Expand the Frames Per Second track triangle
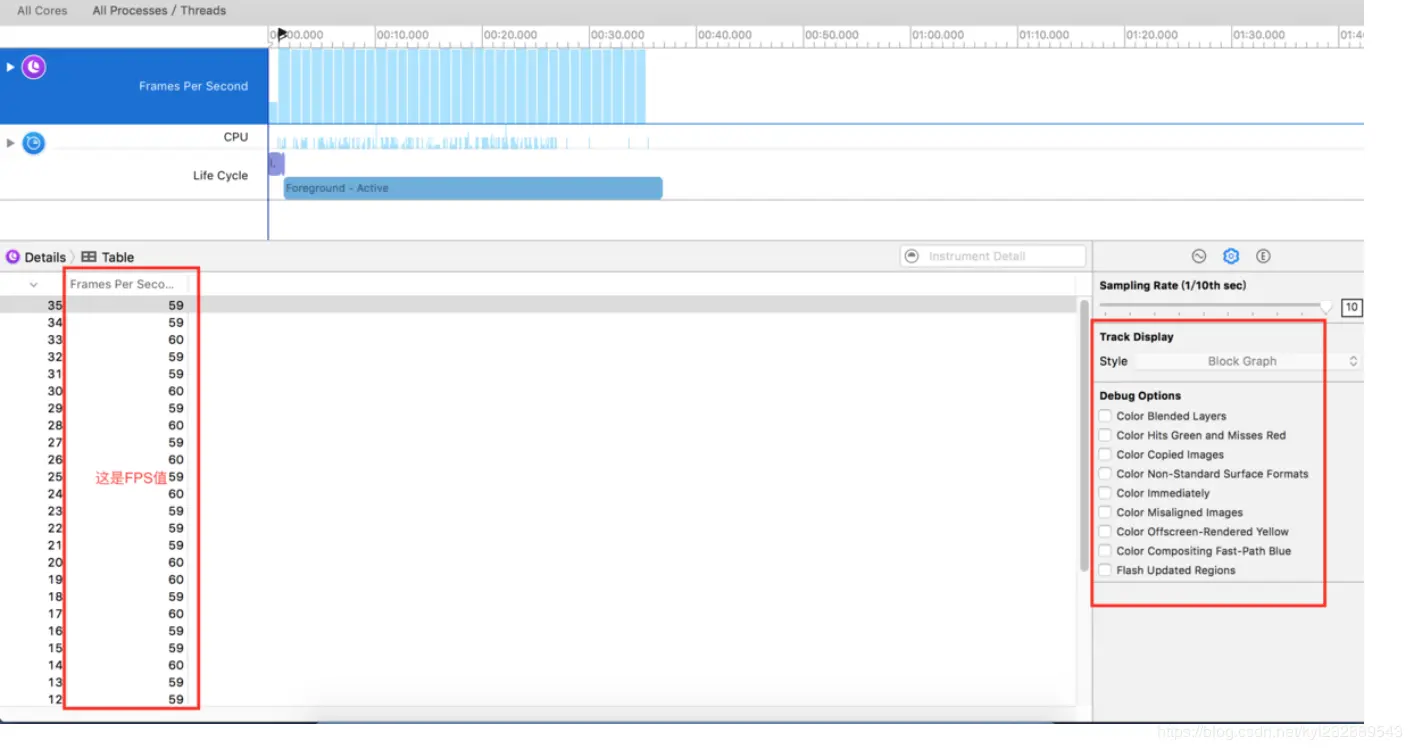The width and height of the screenshot is (1412, 750). (x=11, y=67)
